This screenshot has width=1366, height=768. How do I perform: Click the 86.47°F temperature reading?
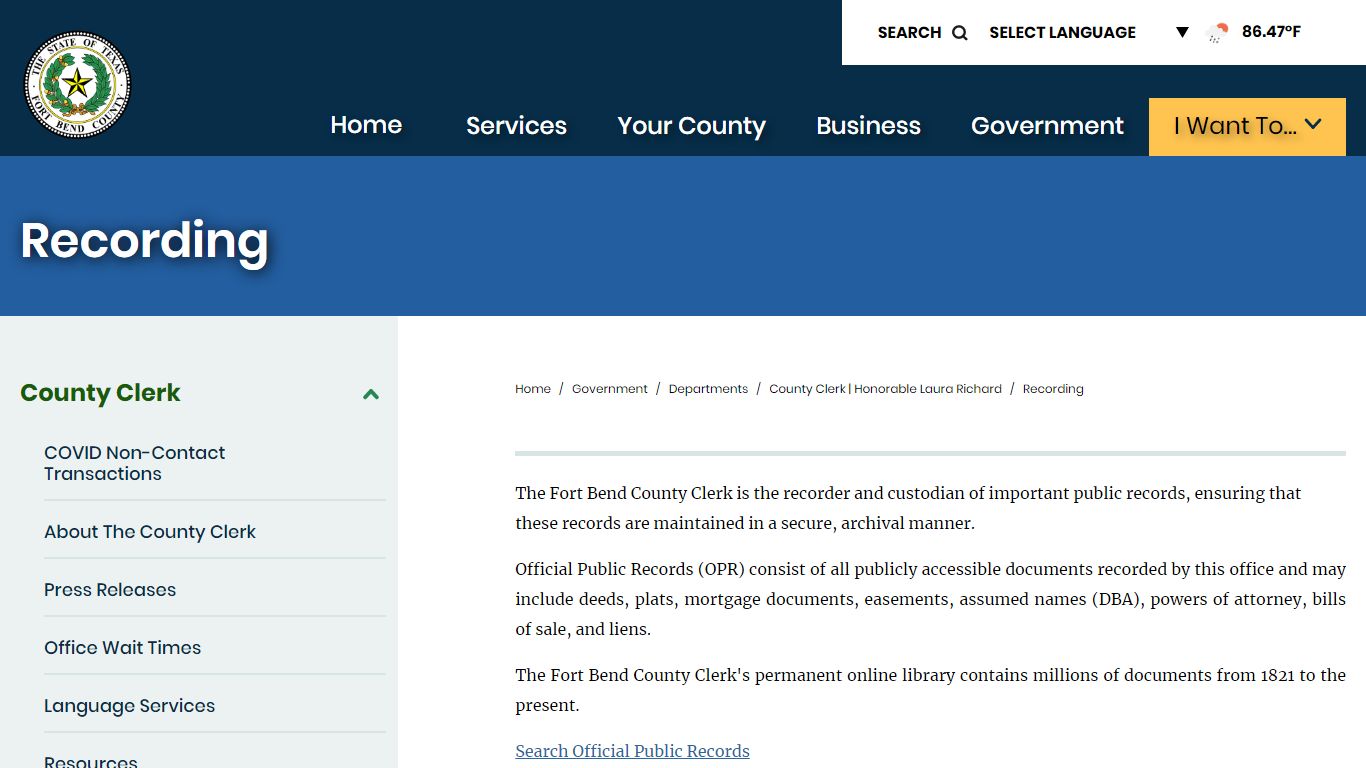click(x=1271, y=32)
